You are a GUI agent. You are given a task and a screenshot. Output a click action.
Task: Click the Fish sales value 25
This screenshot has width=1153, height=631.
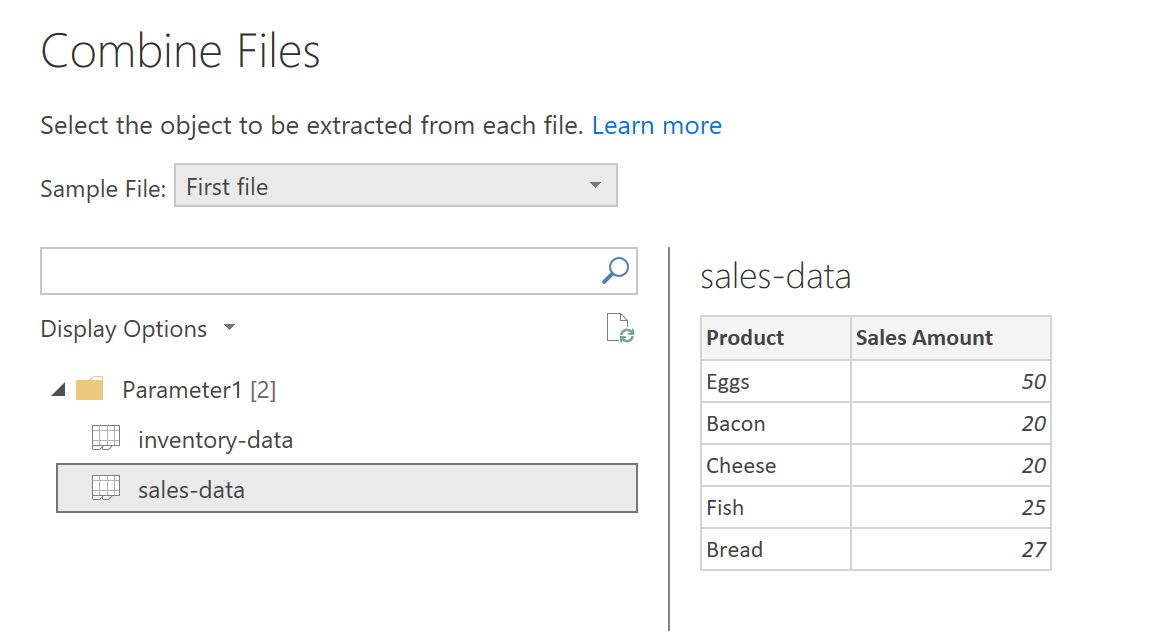point(1033,508)
